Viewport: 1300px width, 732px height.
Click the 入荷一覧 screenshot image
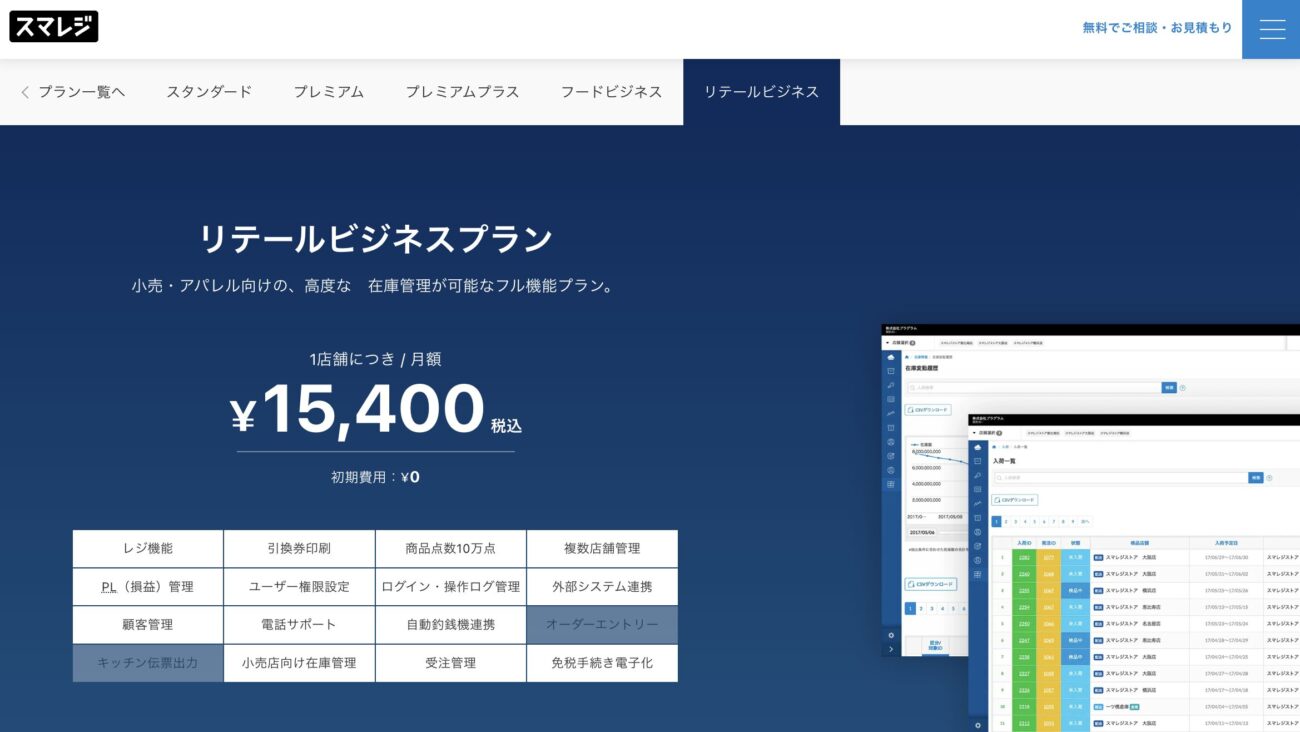click(x=1134, y=573)
